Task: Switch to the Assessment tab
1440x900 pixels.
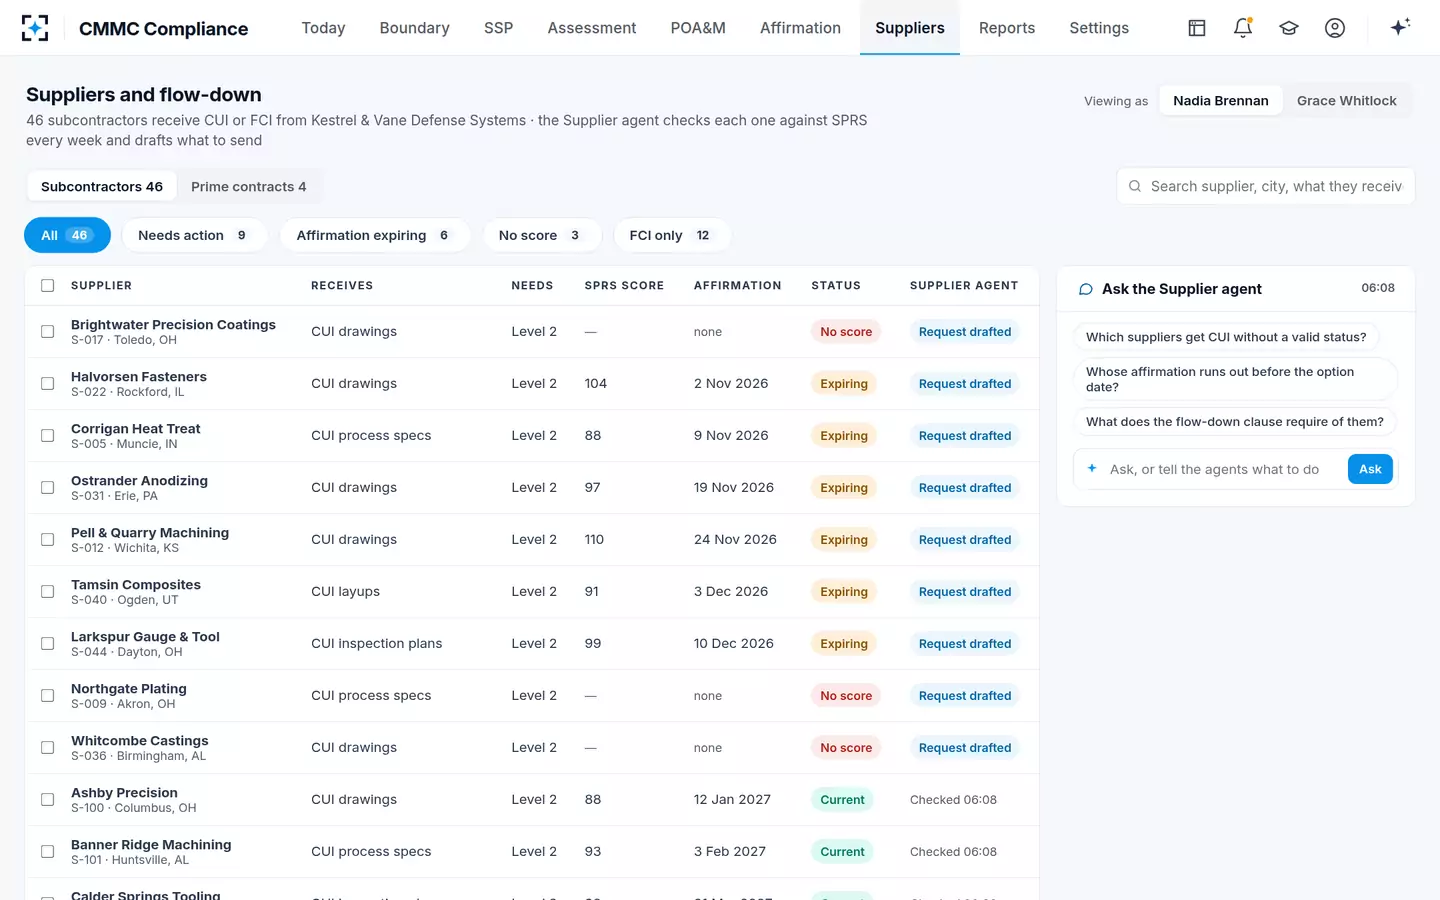Action: 592,28
